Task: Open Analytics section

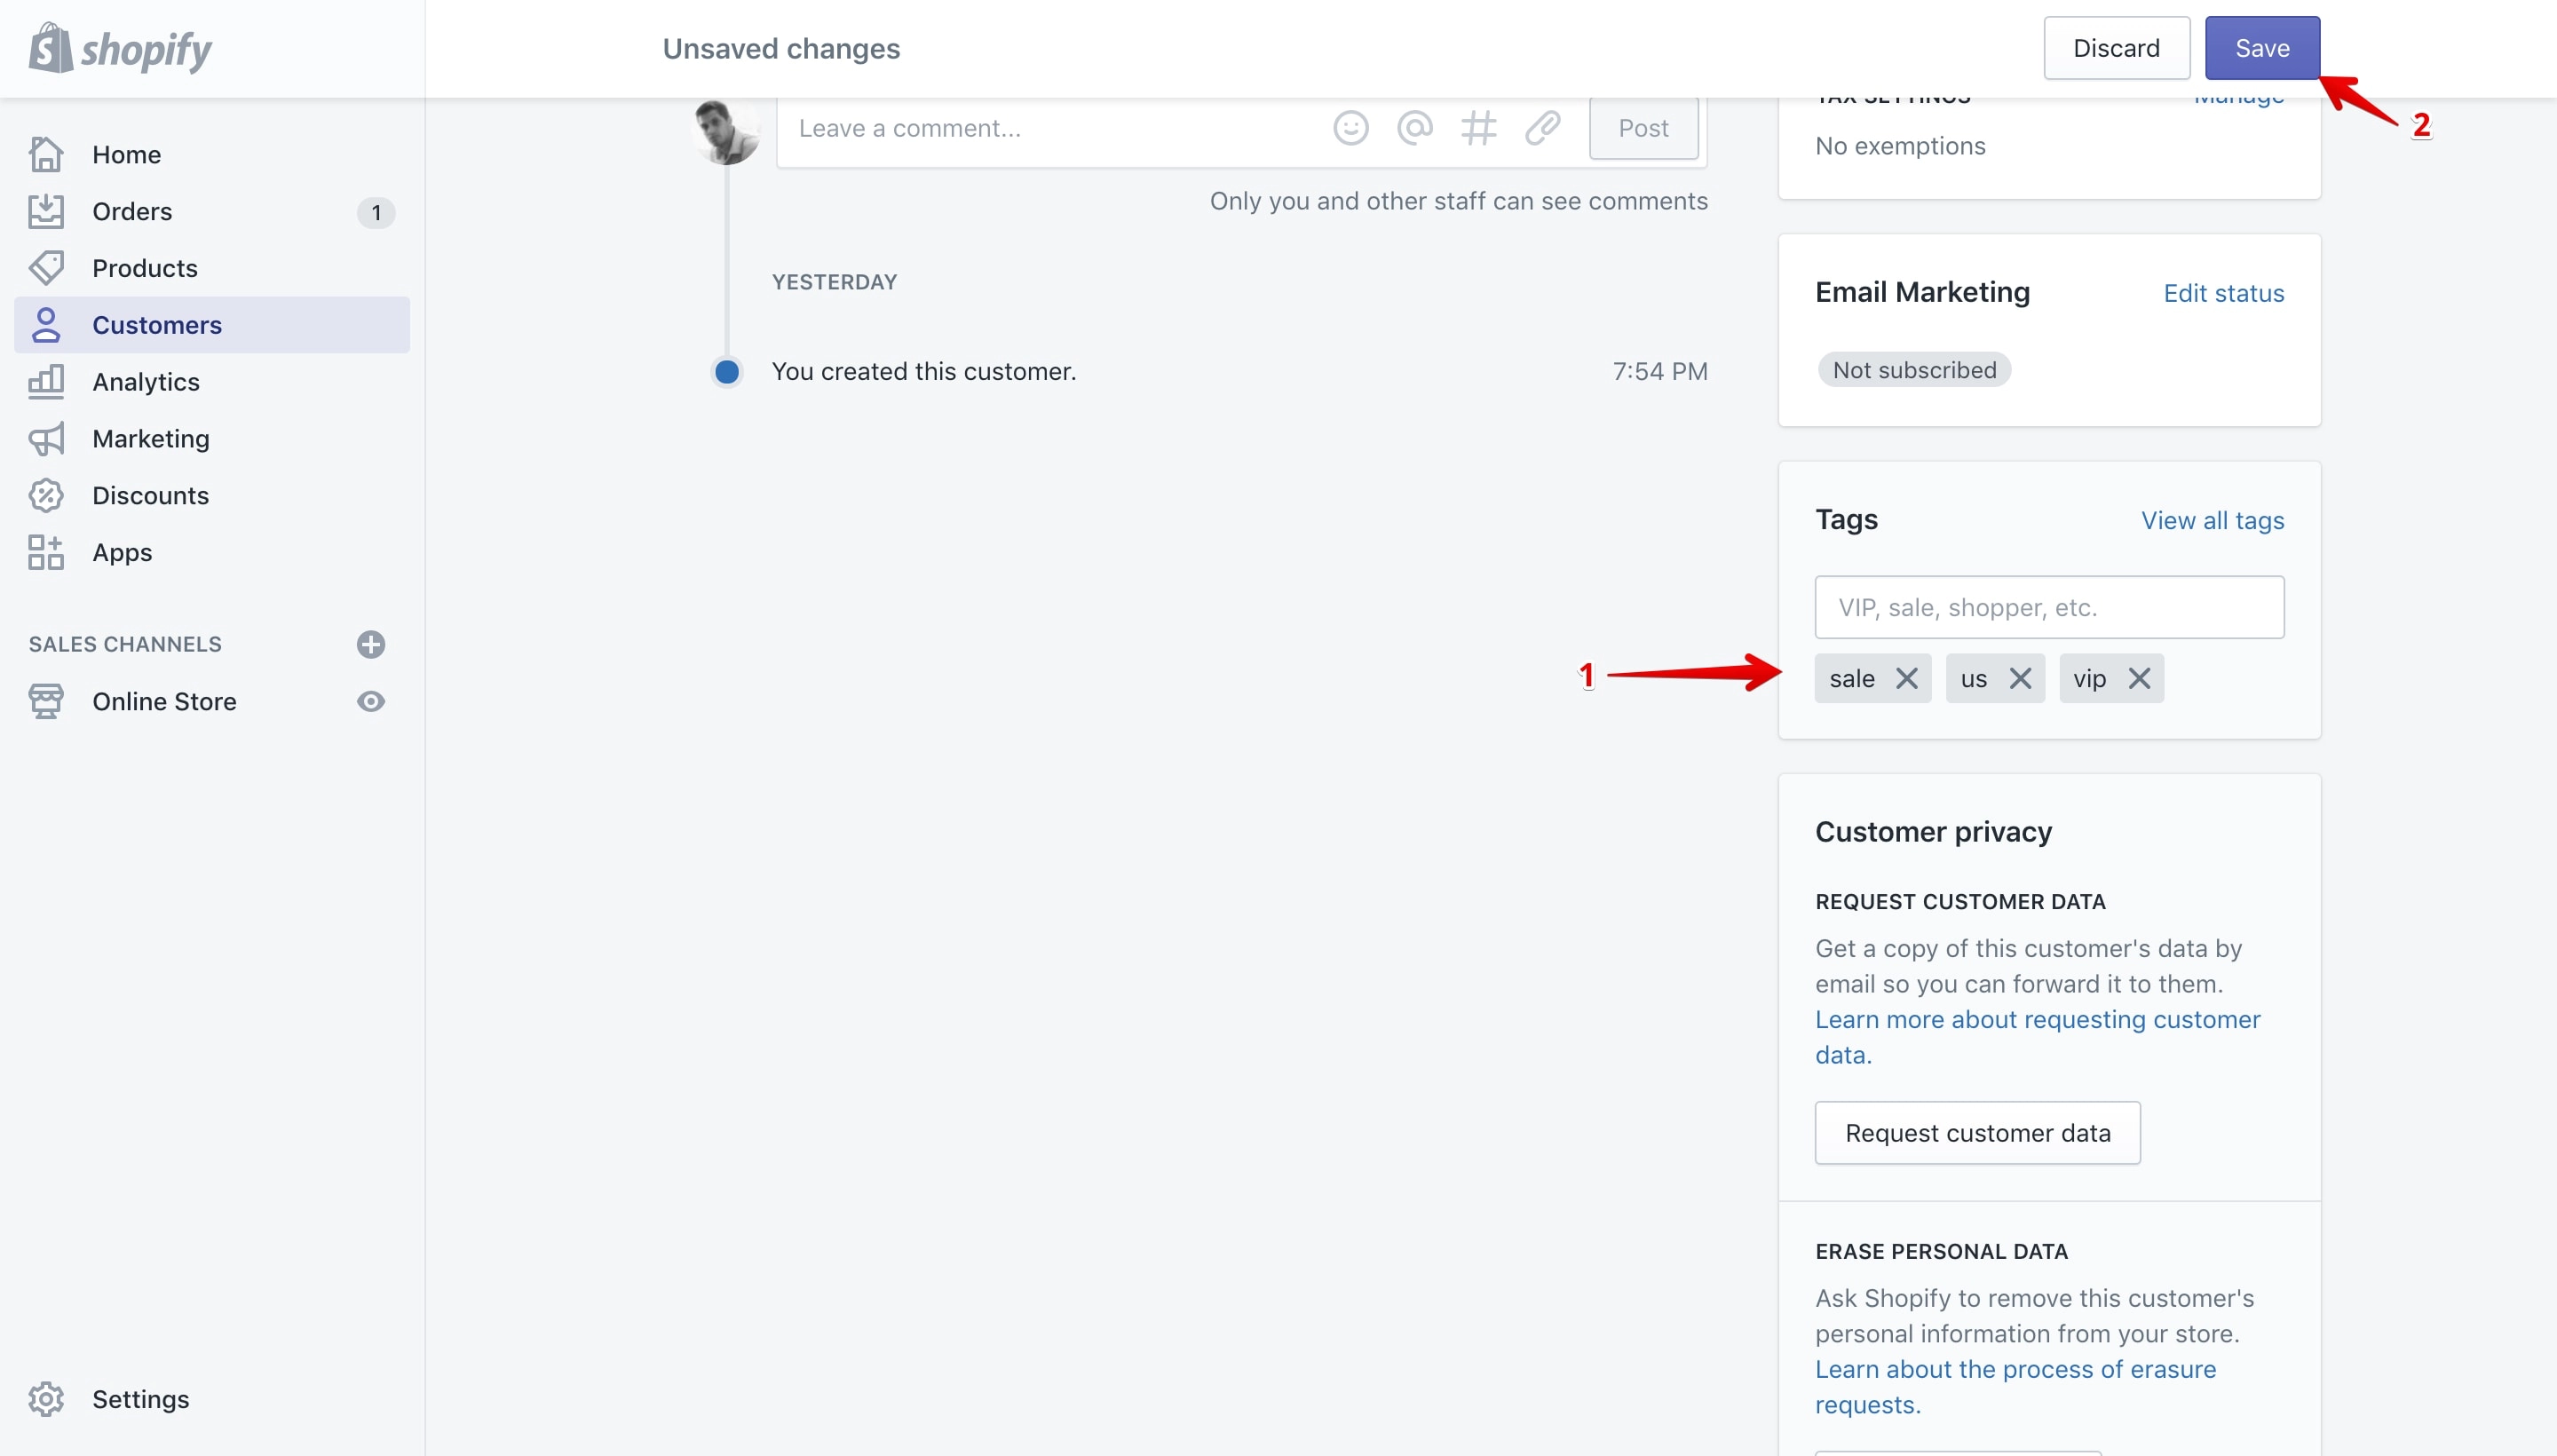Action: [146, 382]
